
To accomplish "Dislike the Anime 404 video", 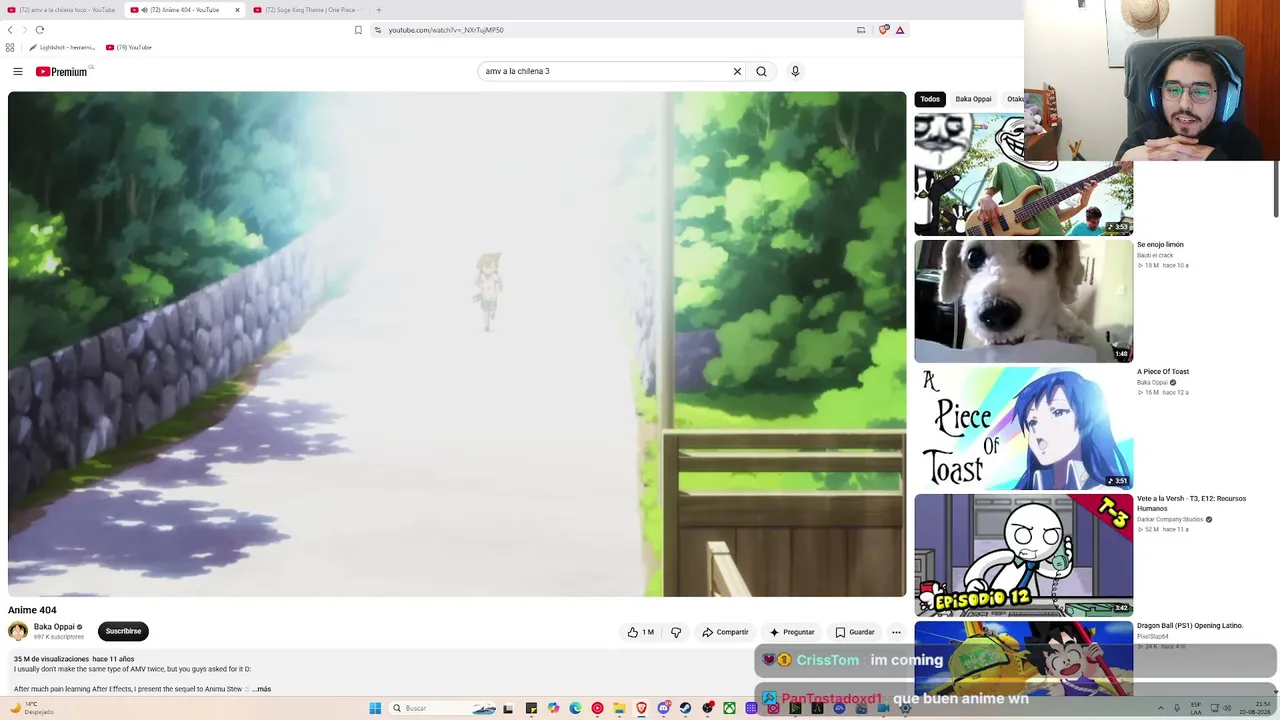I will pos(676,632).
